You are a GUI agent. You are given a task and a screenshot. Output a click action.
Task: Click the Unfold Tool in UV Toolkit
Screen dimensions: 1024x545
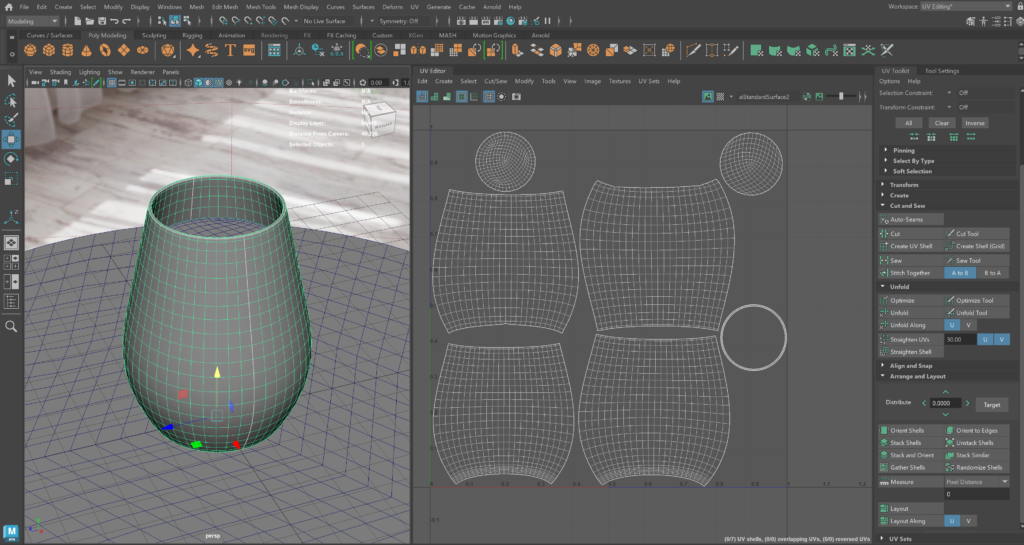pos(977,313)
